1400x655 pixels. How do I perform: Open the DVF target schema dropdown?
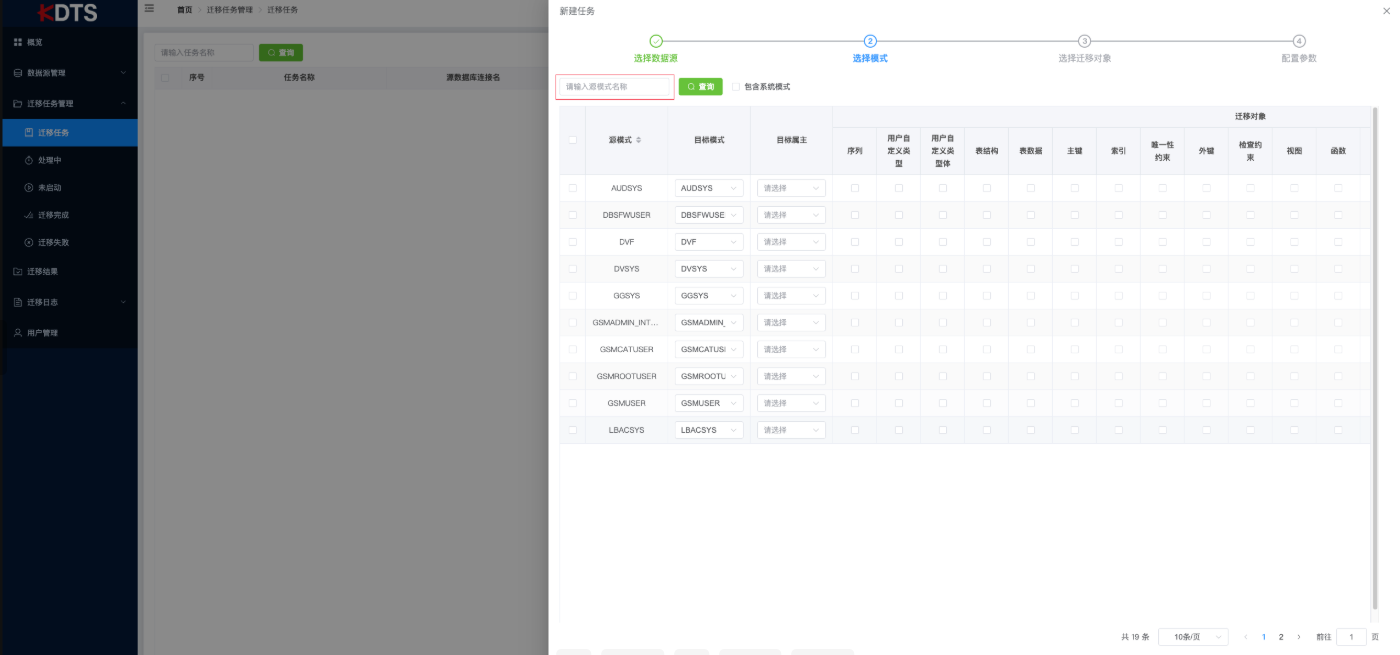coord(709,242)
